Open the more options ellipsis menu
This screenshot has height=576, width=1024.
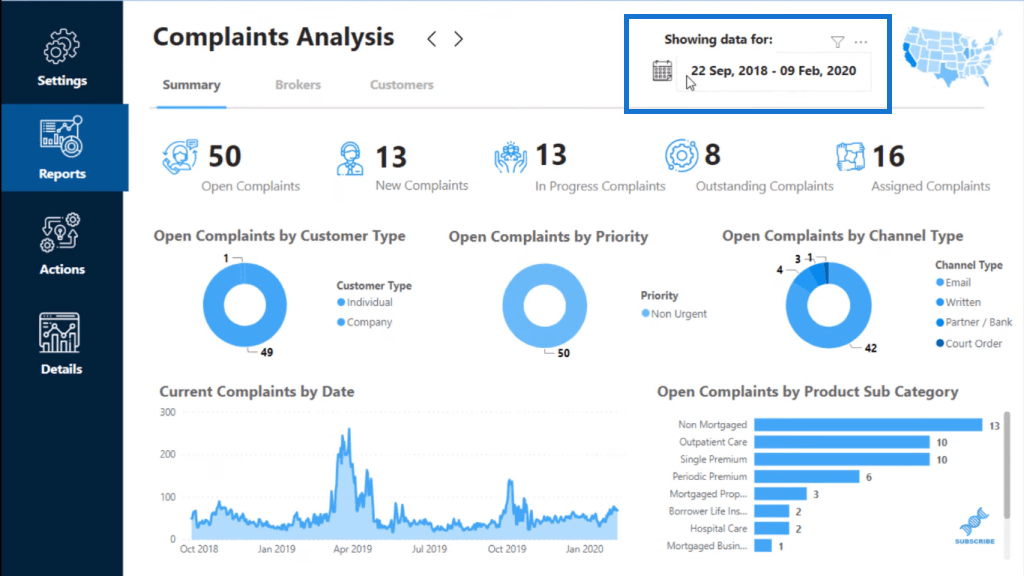pyautogui.click(x=861, y=42)
